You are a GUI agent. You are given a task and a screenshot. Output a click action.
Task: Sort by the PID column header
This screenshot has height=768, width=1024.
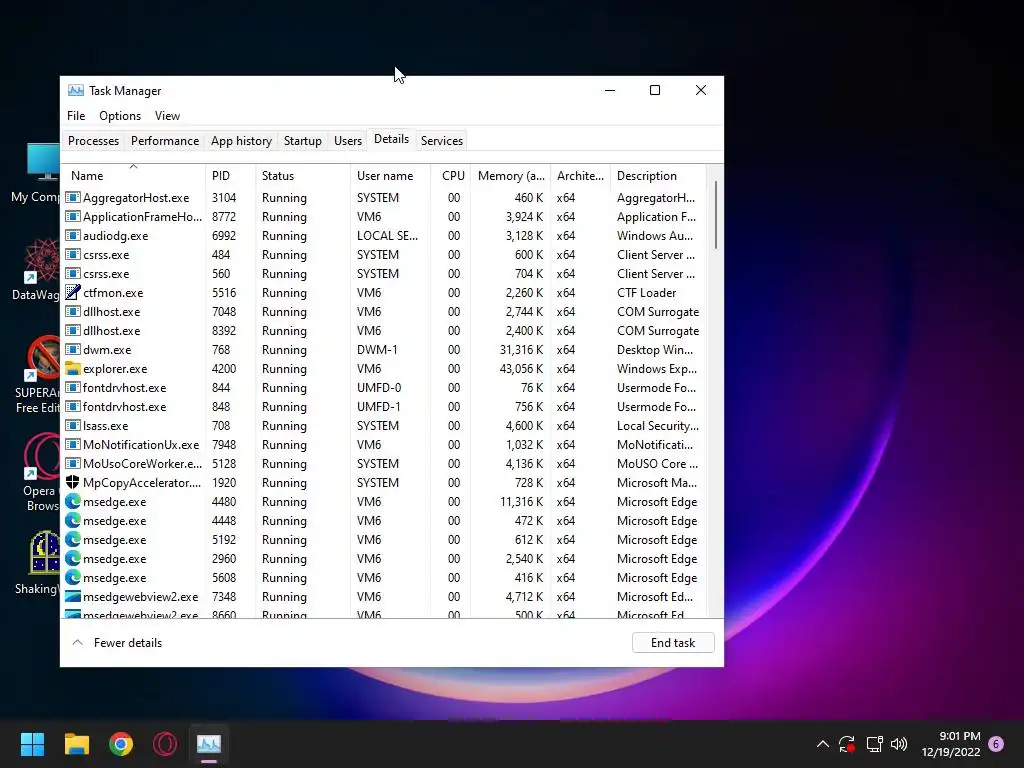click(x=230, y=175)
